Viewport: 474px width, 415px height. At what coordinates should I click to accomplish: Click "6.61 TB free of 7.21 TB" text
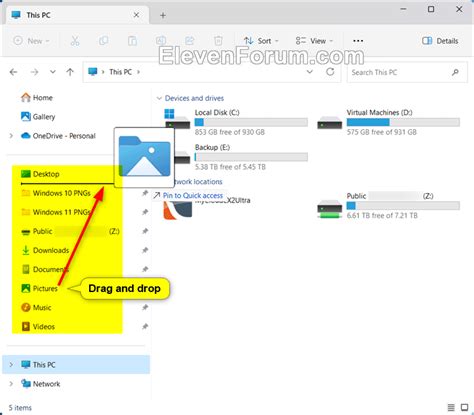pos(382,216)
